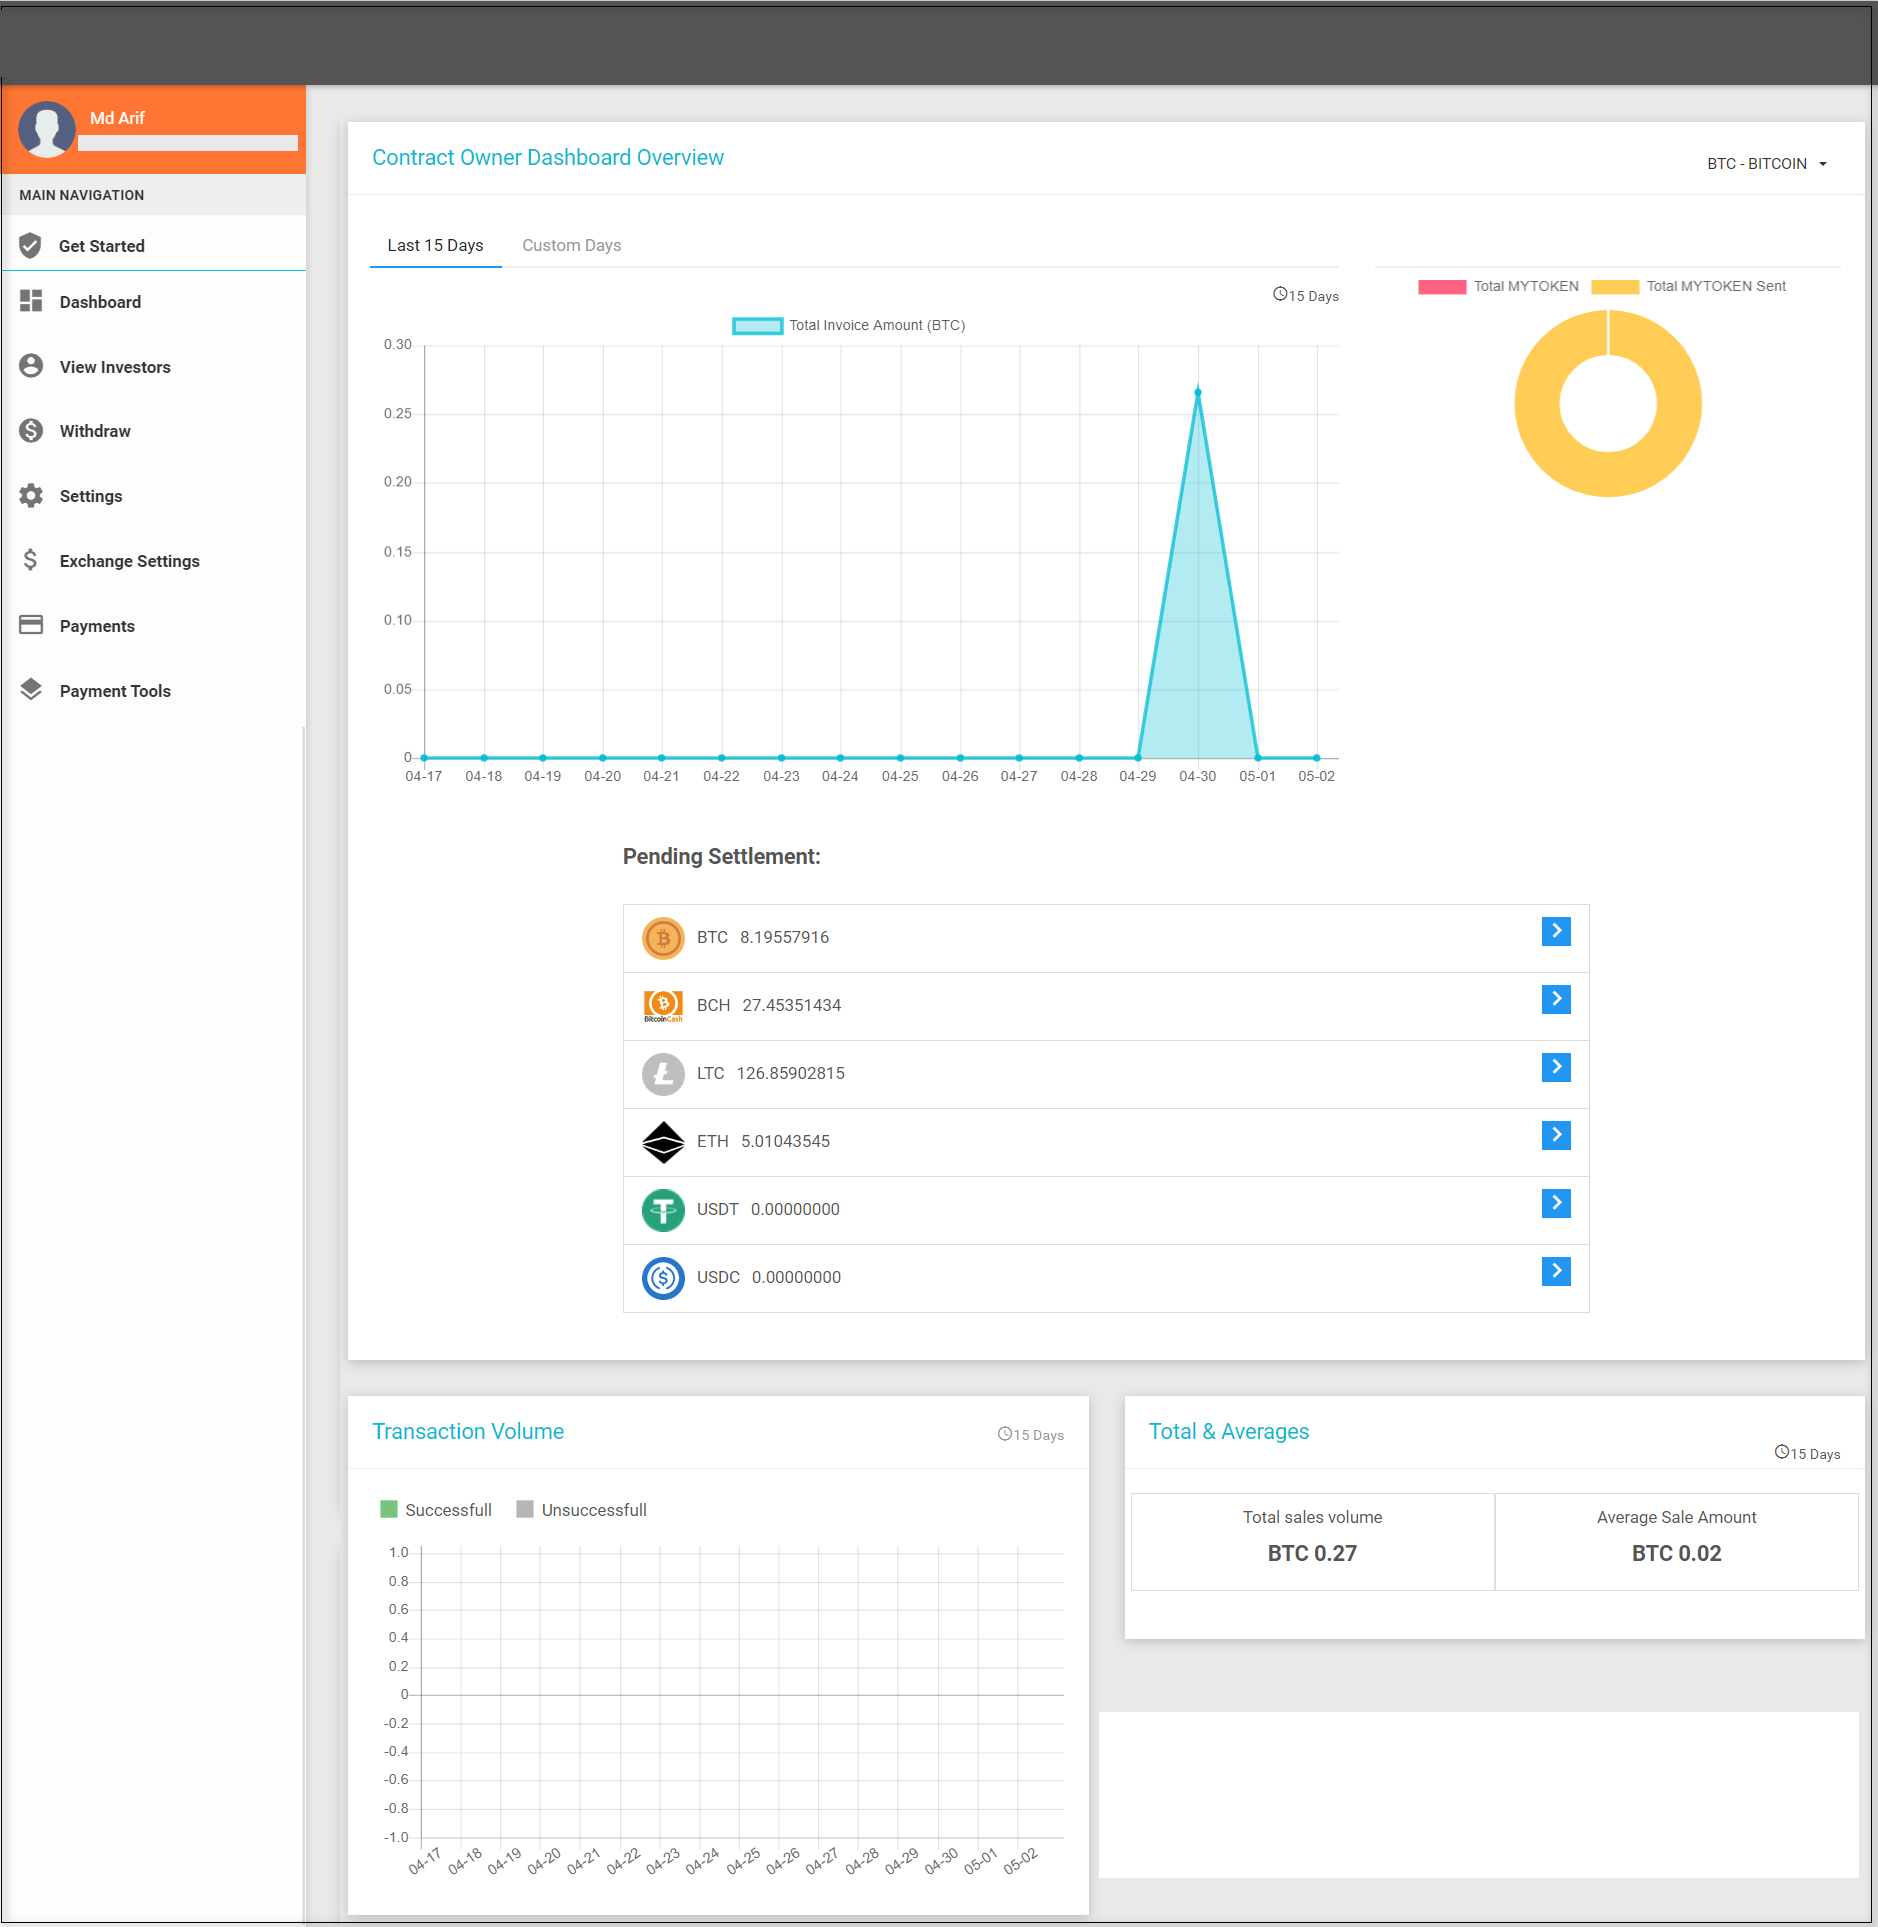Expand the LTC pending settlement row
Viewport: 1878px width, 1927px height.
pyautogui.click(x=1556, y=1067)
